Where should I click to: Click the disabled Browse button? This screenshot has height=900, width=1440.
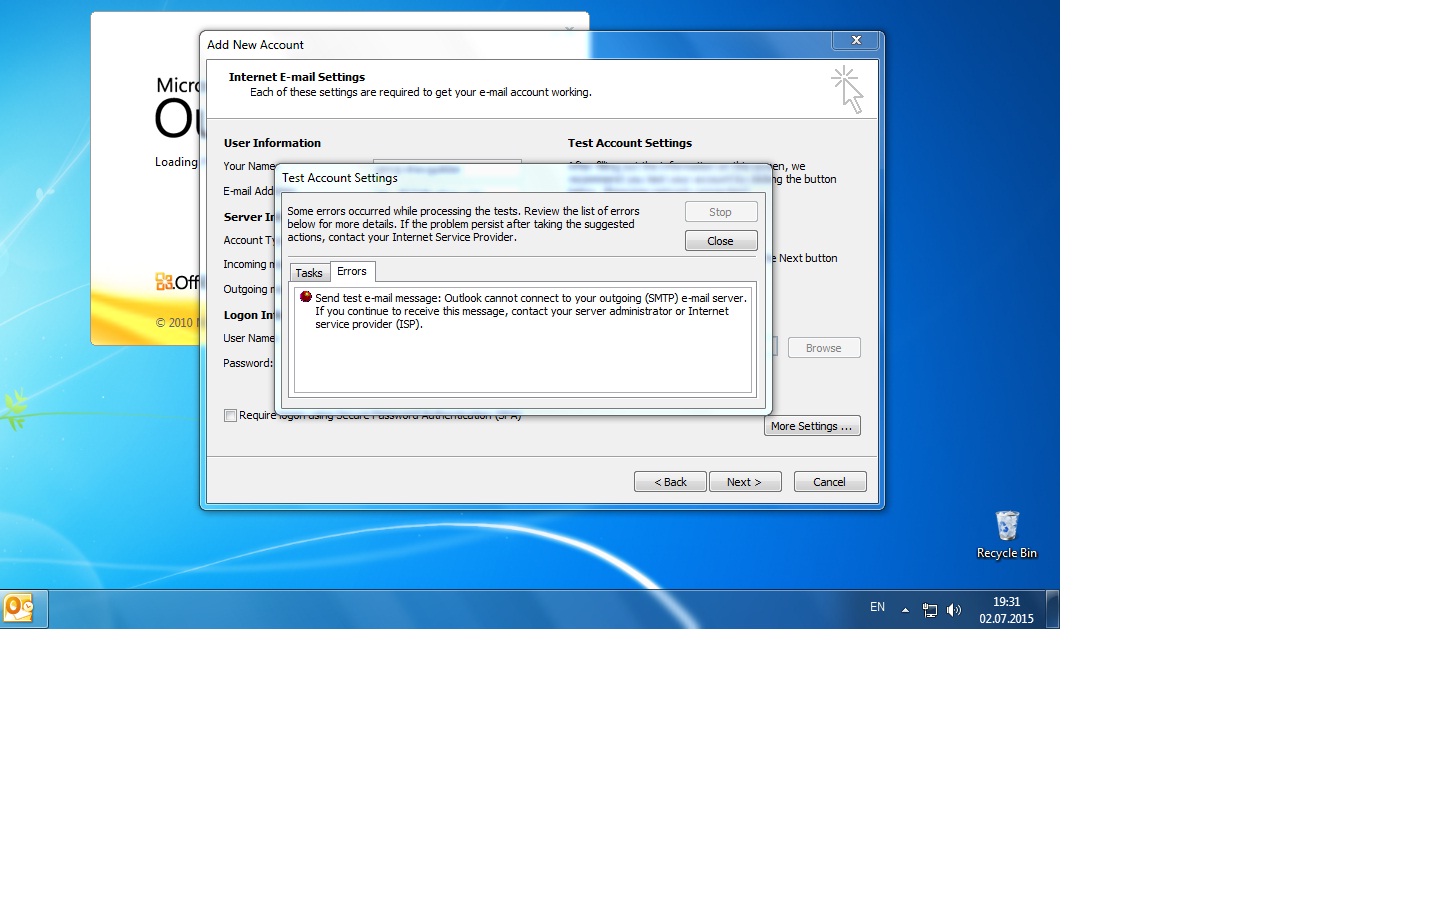tap(824, 348)
